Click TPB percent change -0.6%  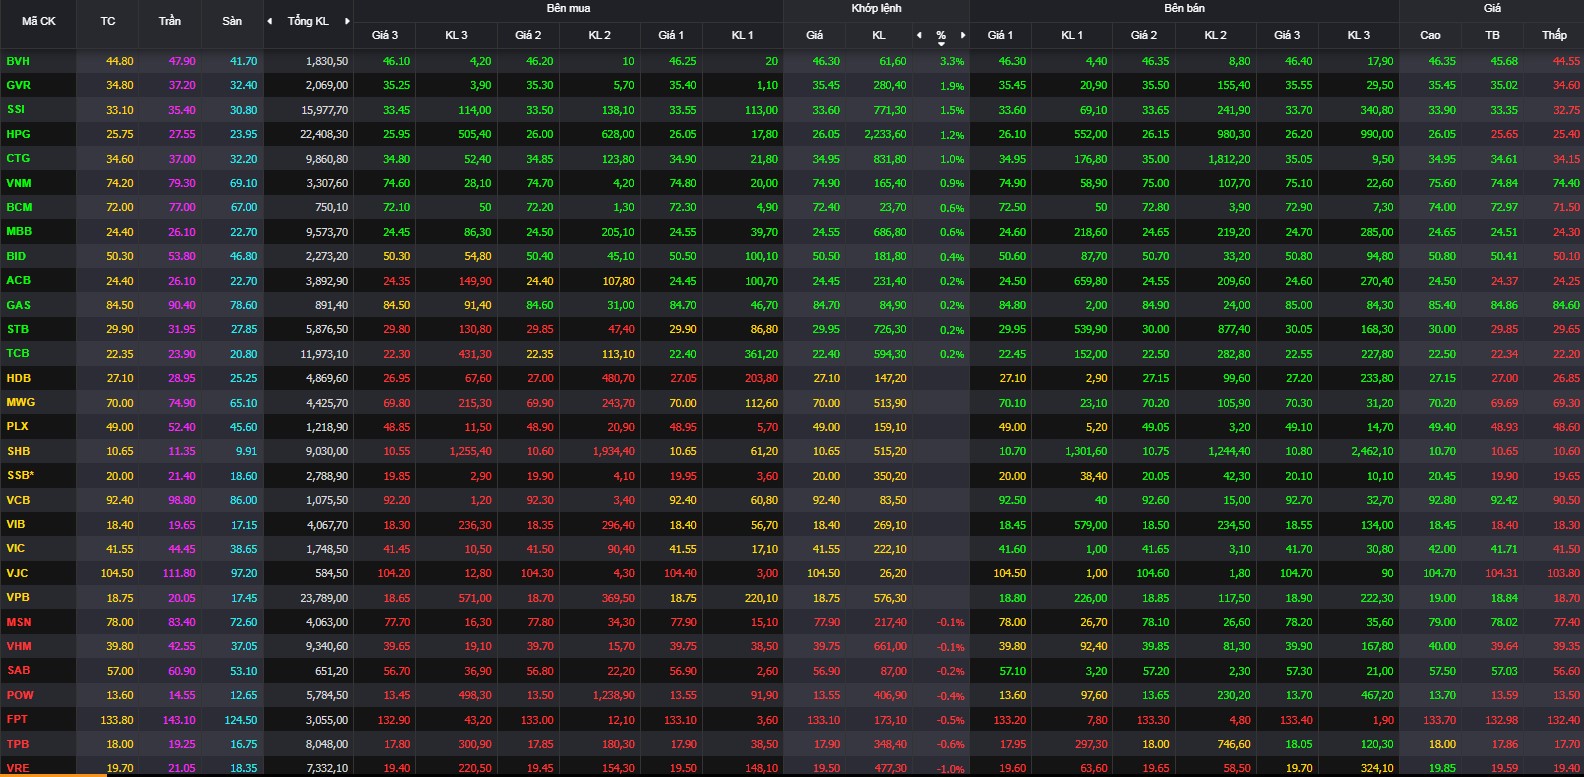pos(951,745)
